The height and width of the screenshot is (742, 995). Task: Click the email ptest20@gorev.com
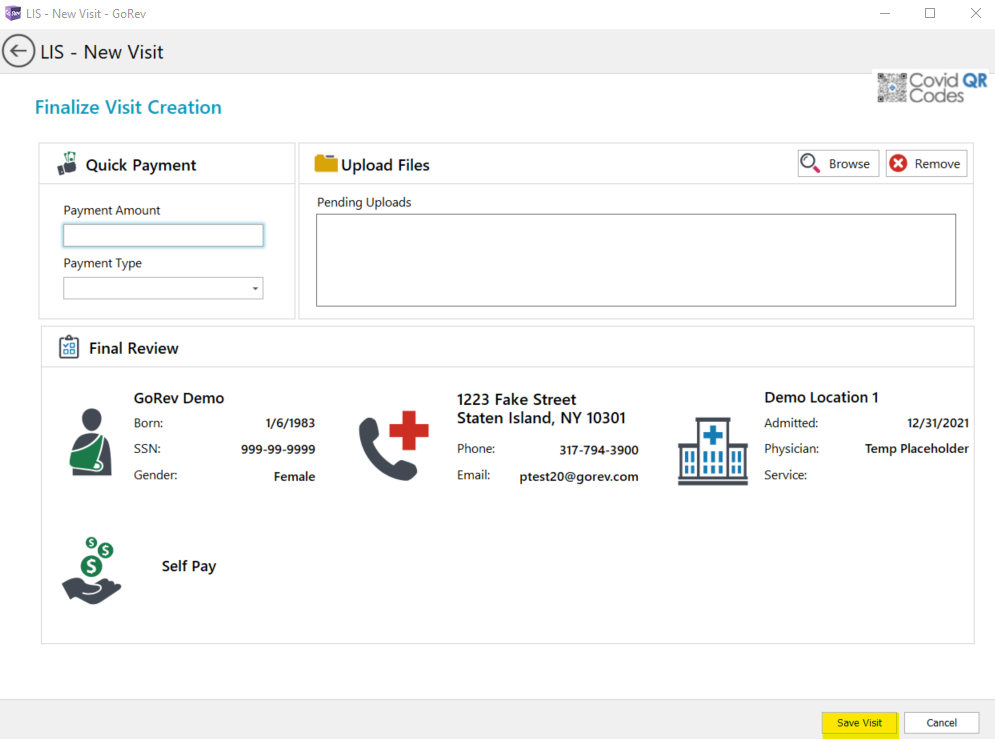[x=579, y=477]
